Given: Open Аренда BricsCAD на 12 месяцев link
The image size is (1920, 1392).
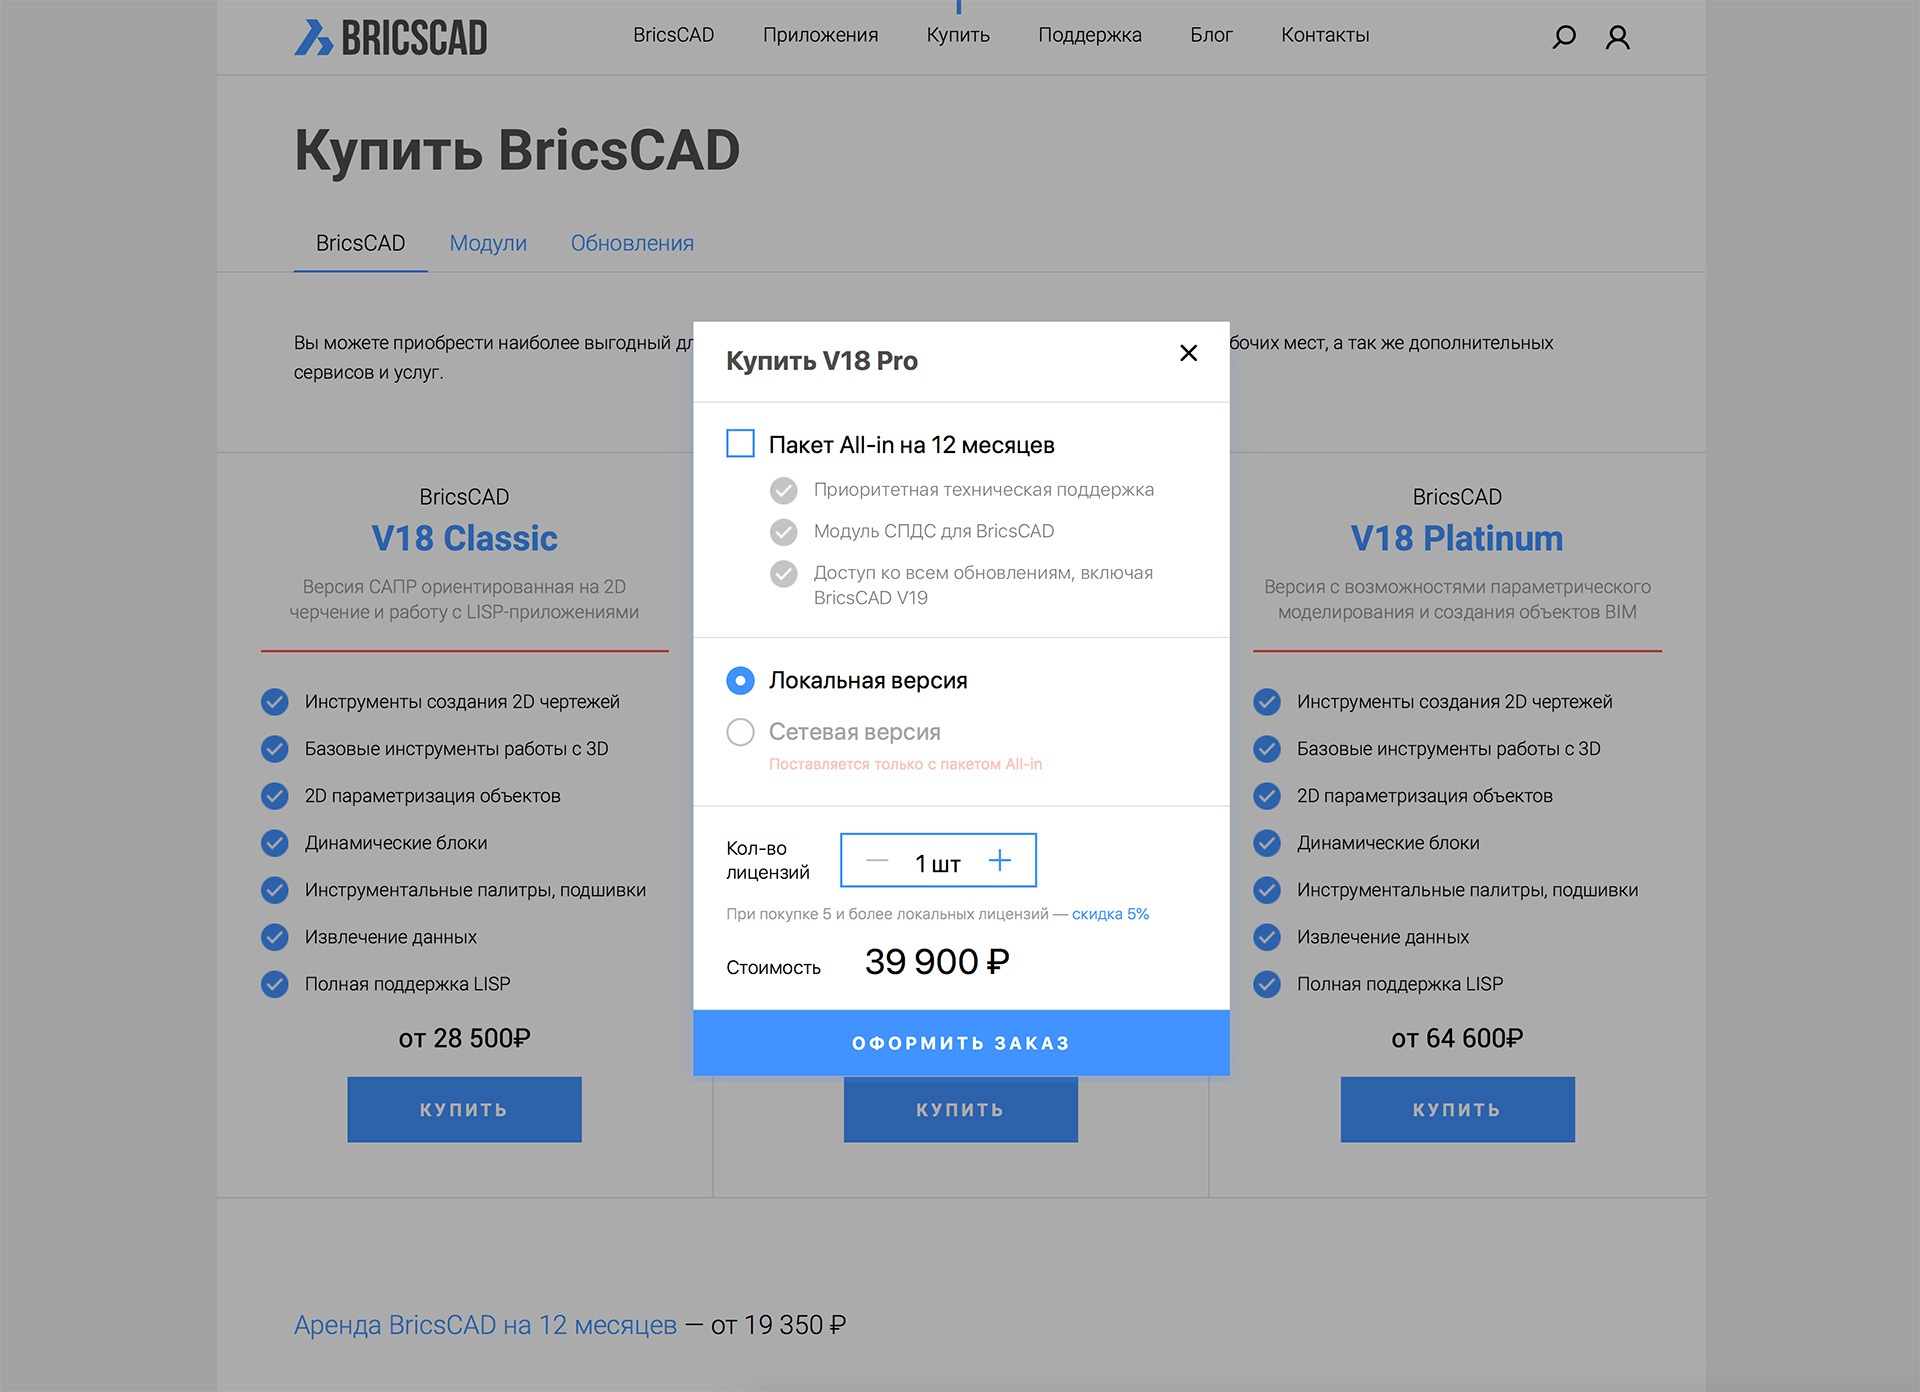Looking at the screenshot, I should tap(485, 1325).
